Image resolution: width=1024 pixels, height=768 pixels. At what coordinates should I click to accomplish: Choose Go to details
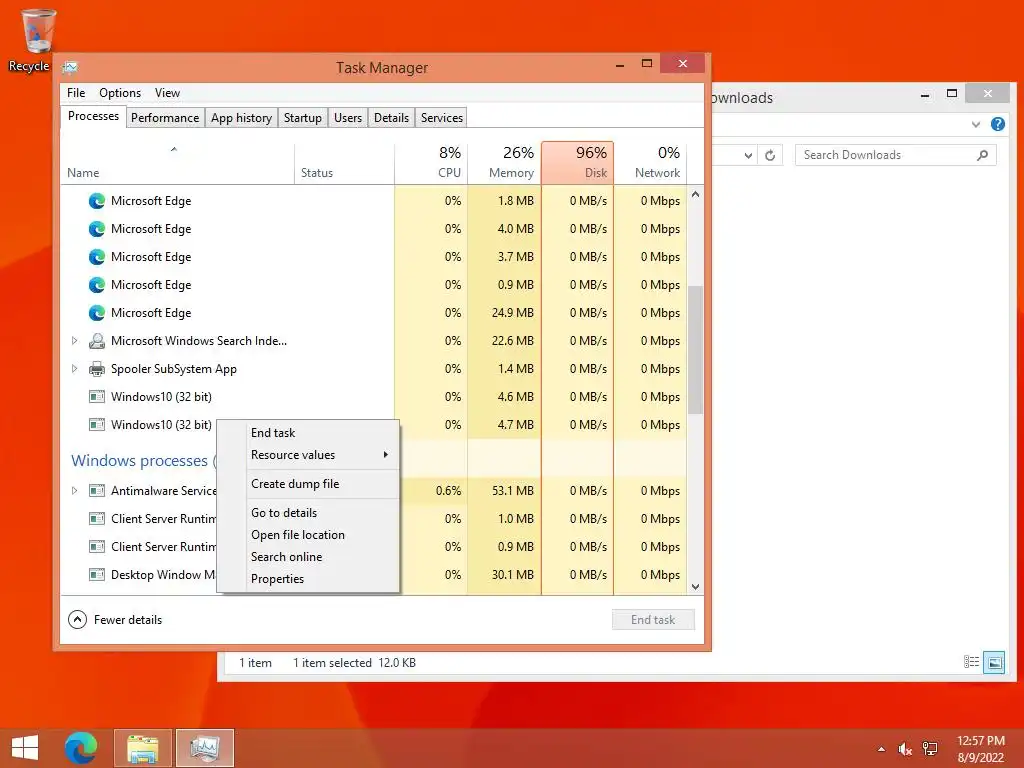click(308, 513)
